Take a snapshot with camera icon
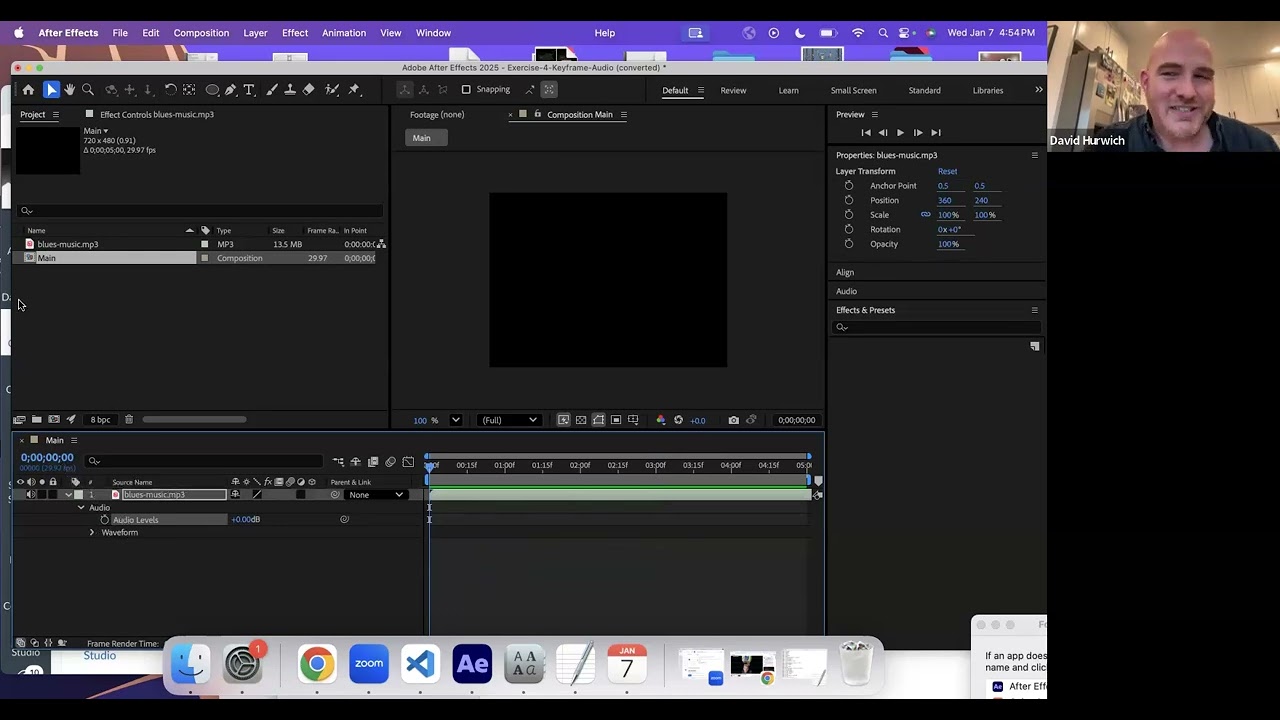Viewport: 1280px width, 720px height. click(733, 420)
